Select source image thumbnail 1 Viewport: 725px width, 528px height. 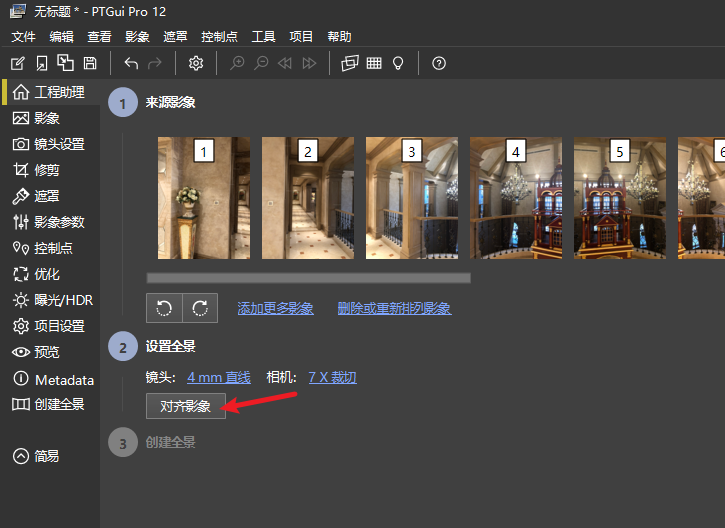(x=204, y=198)
